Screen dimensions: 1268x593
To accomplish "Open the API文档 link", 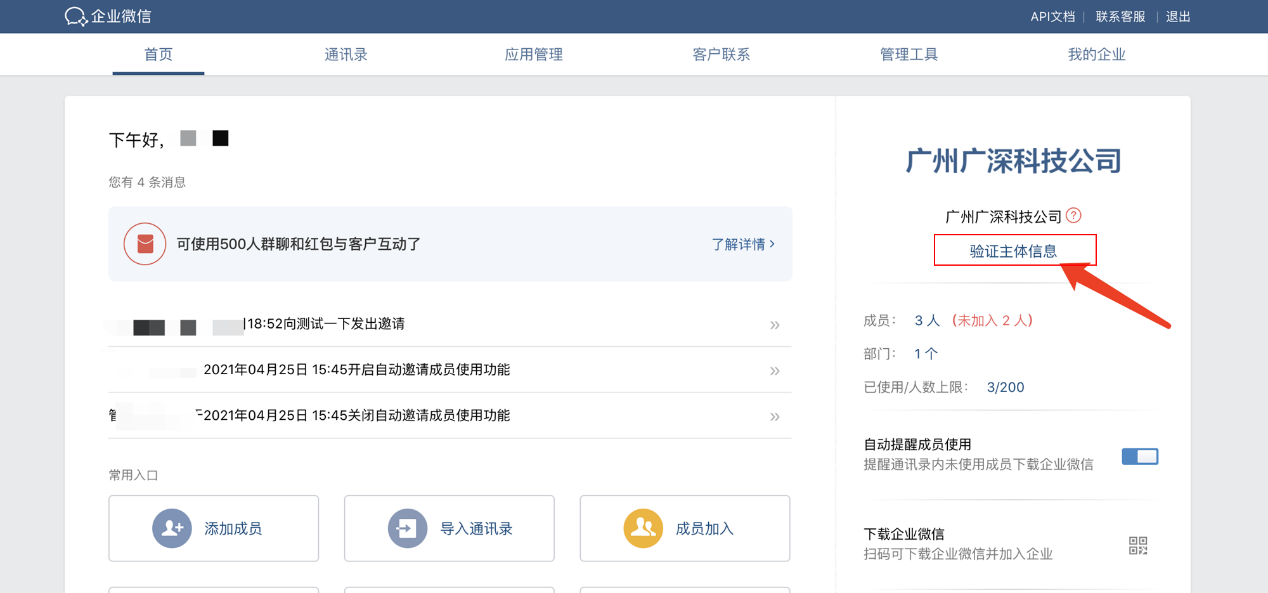I will (1053, 17).
